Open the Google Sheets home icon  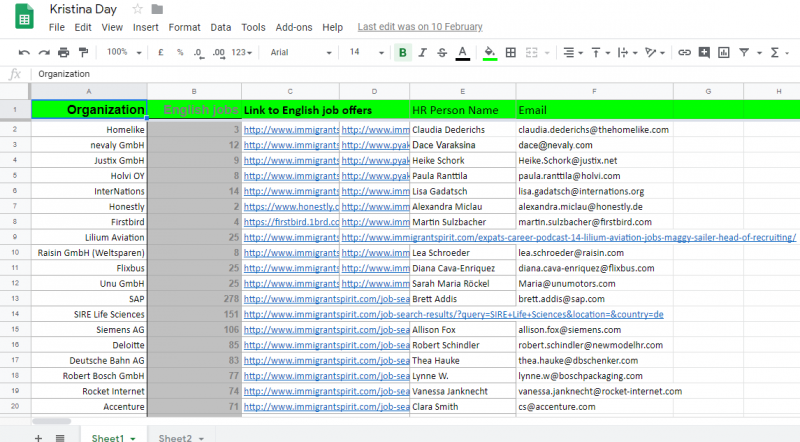24,16
